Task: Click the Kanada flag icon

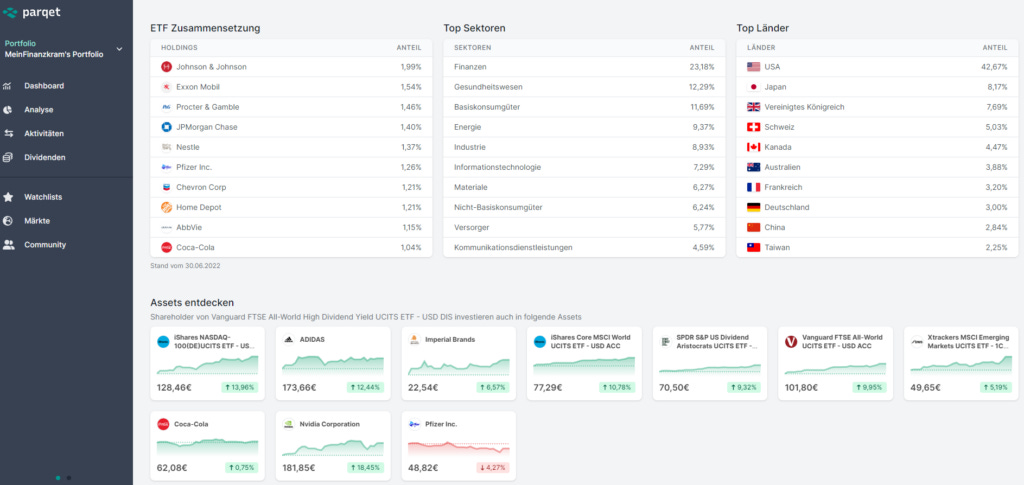Action: (x=754, y=147)
